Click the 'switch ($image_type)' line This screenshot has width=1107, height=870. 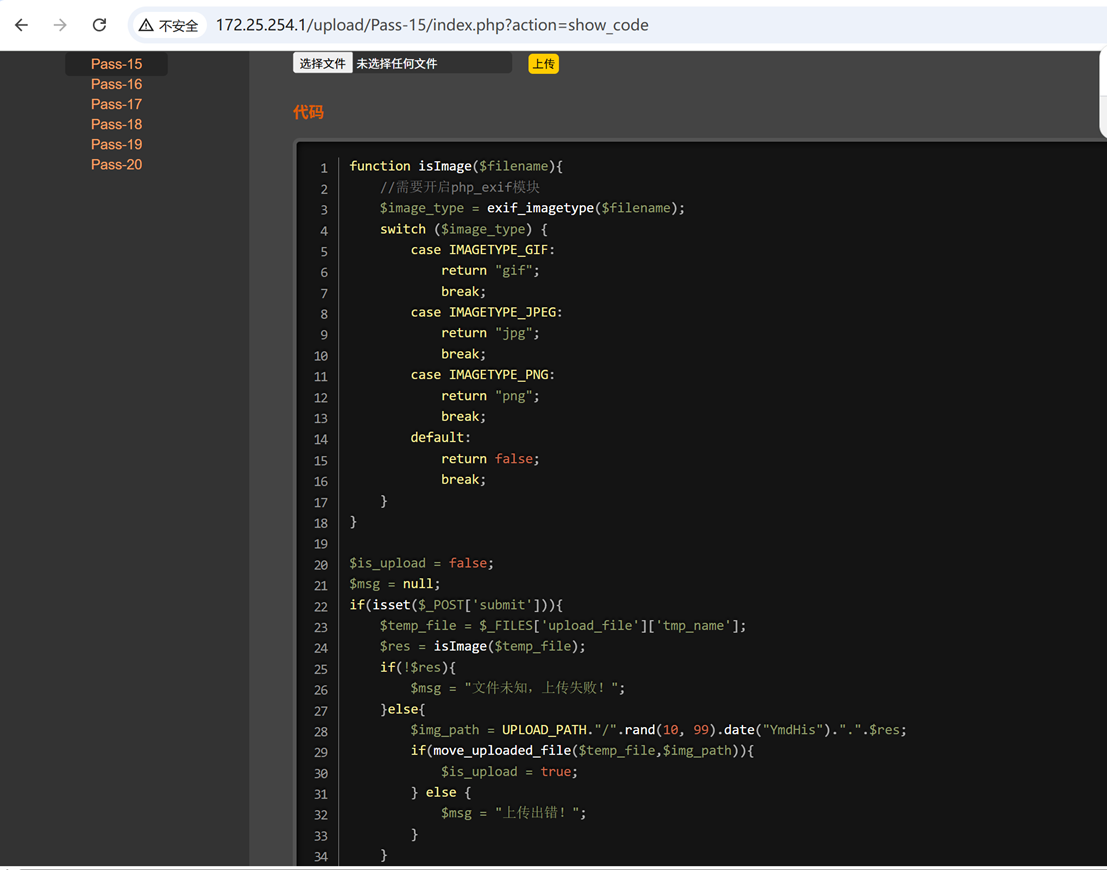[464, 229]
